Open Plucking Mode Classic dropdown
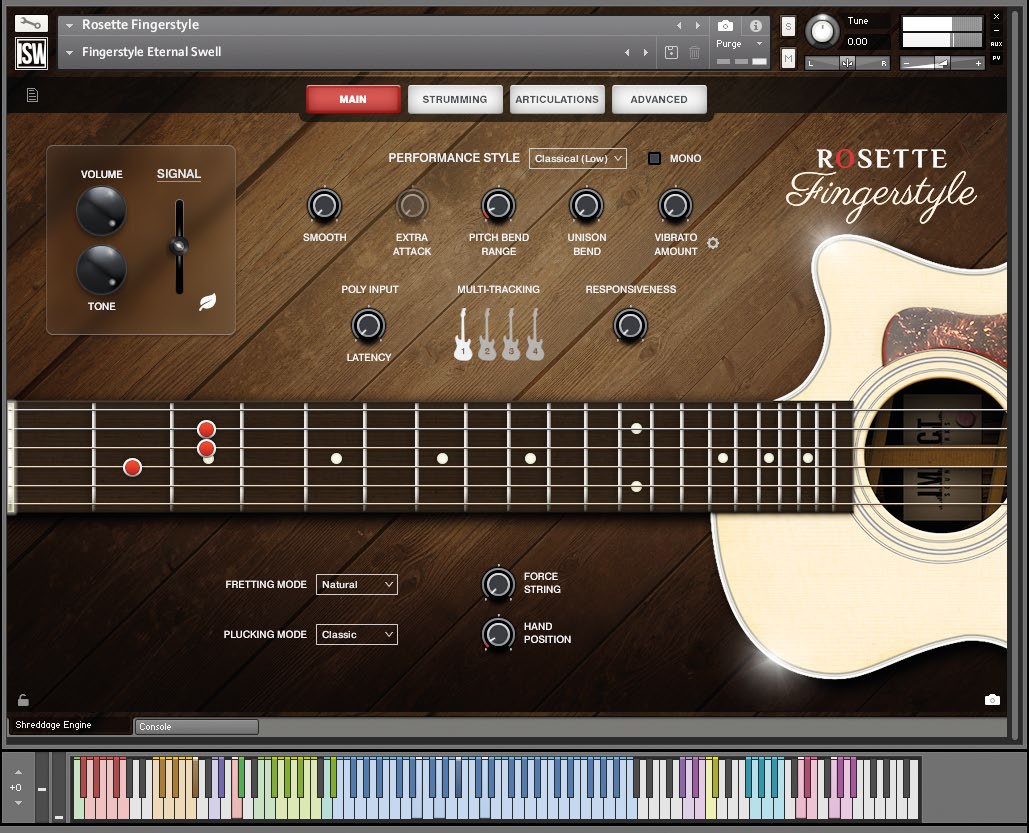Viewport: 1029px width, 833px height. click(x=356, y=634)
